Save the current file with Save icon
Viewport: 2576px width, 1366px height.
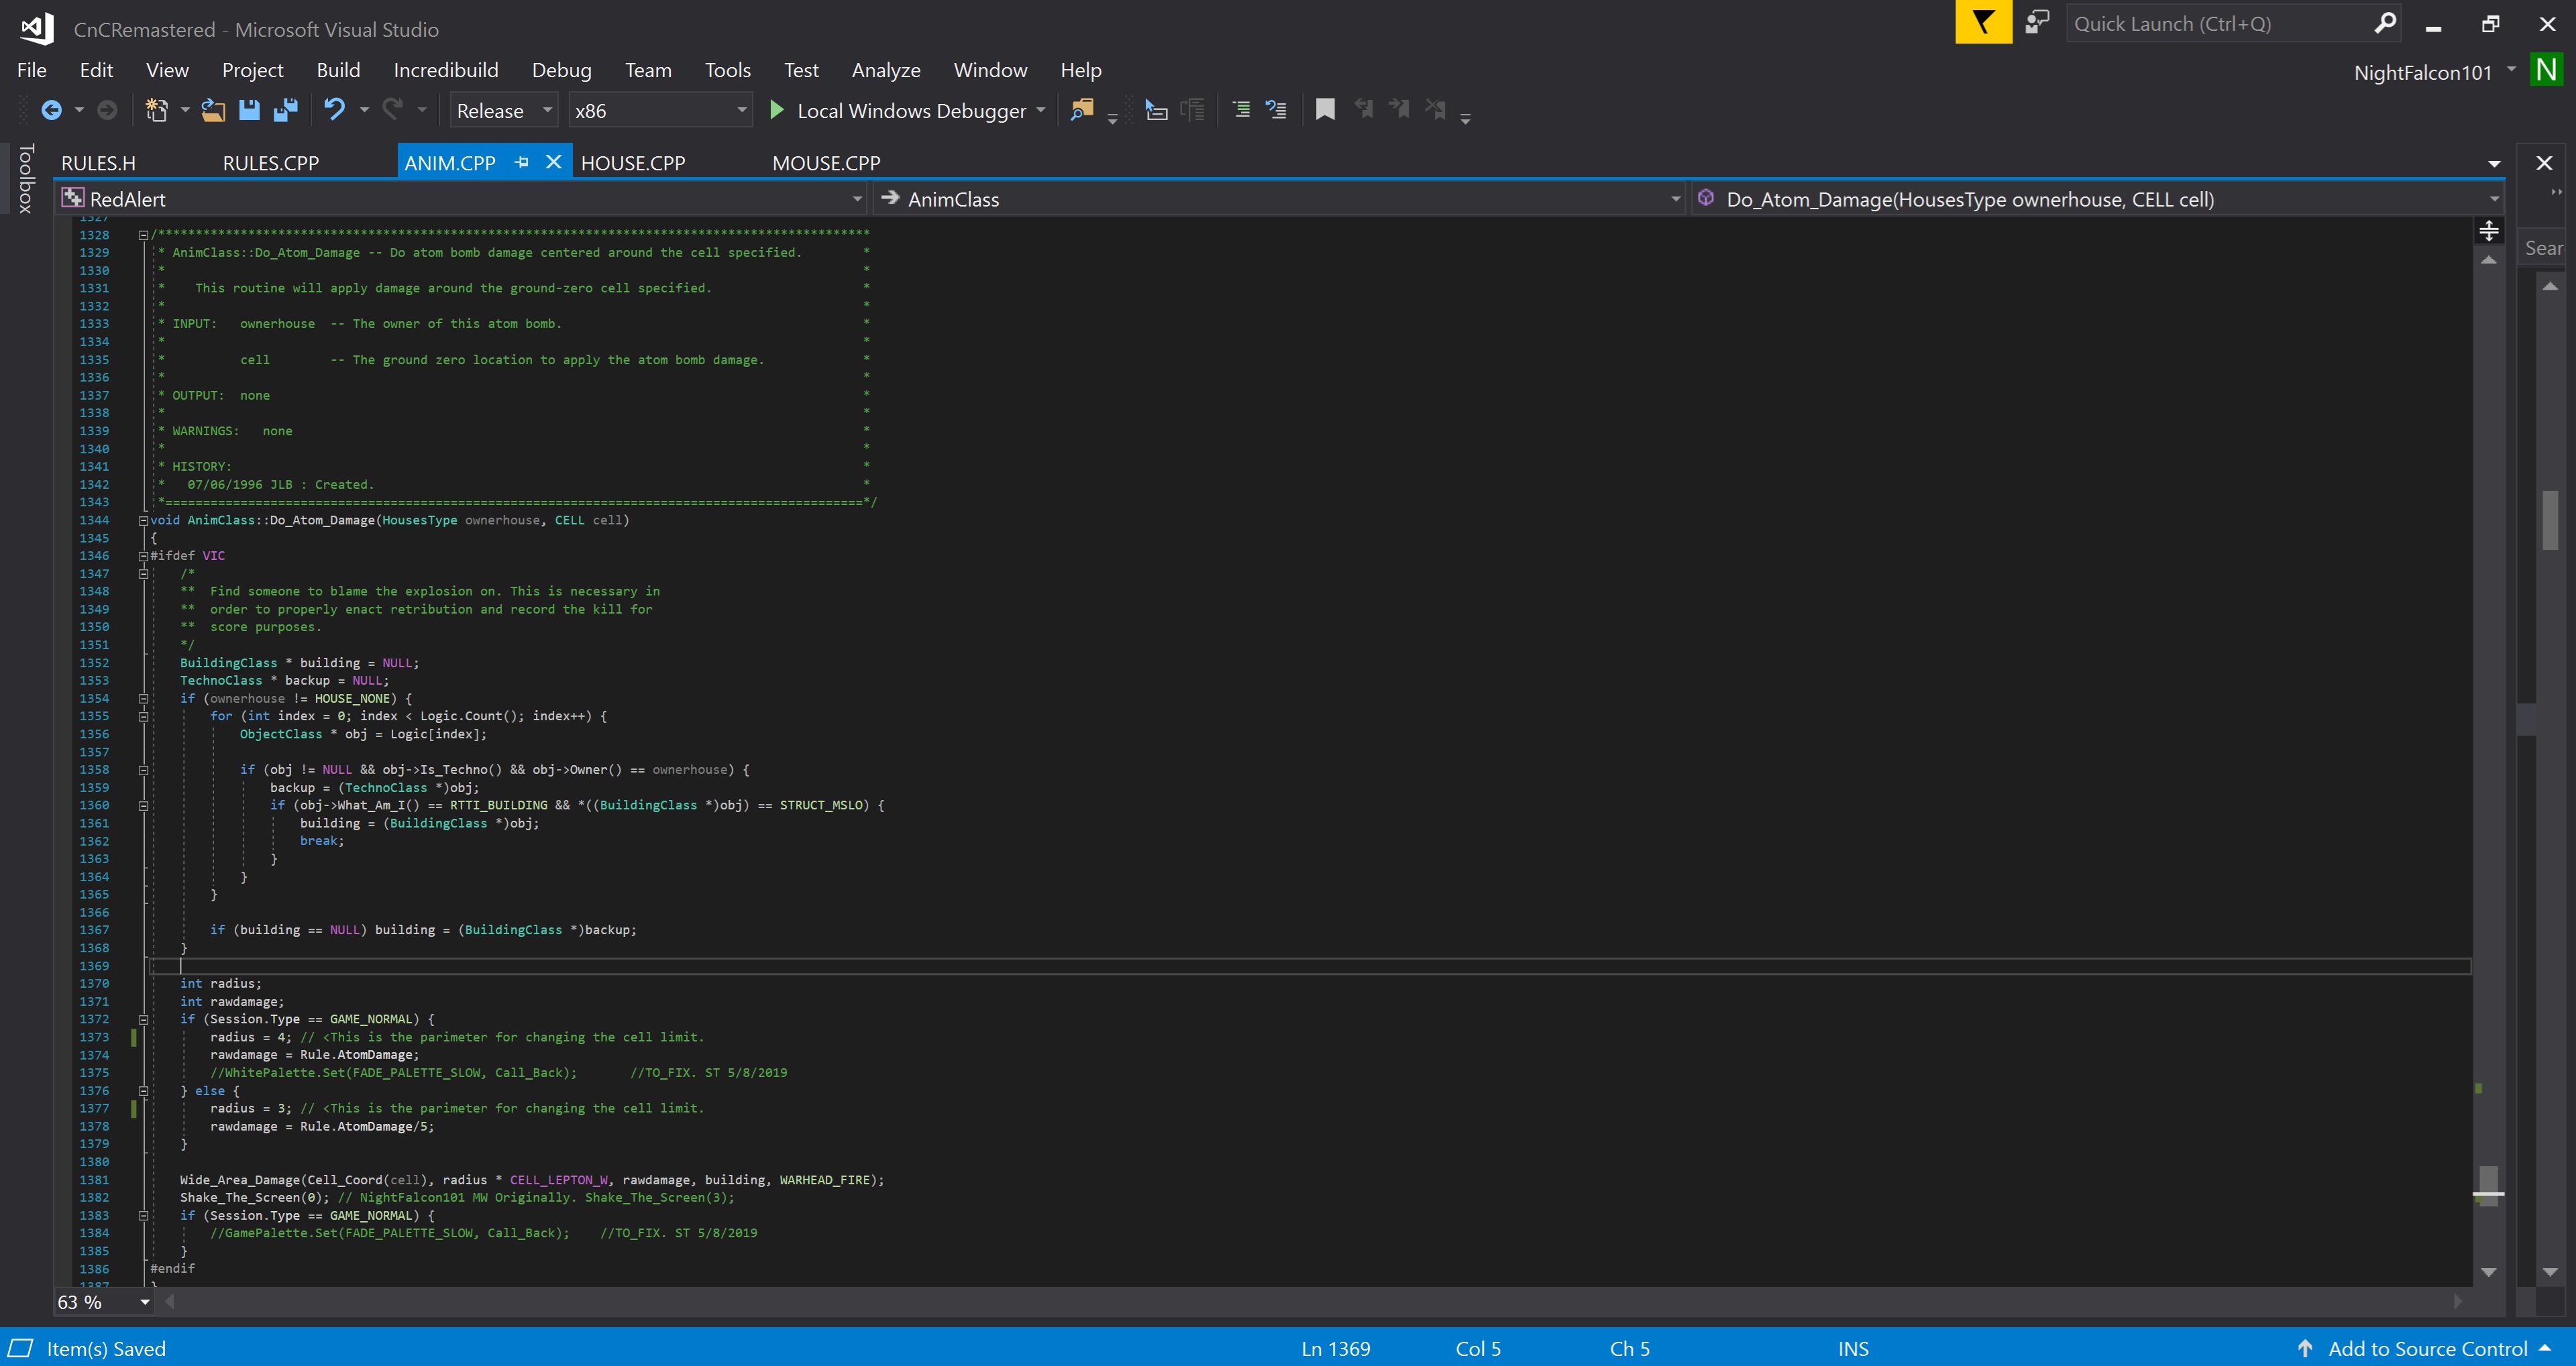tap(249, 110)
